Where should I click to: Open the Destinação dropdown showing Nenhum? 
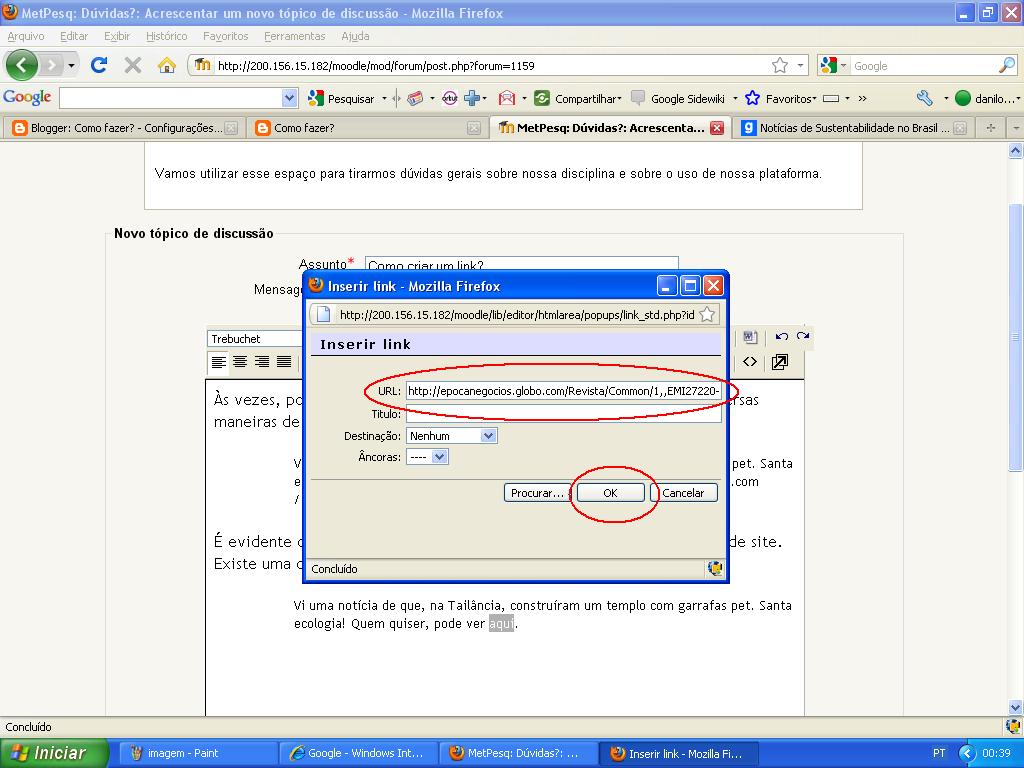click(x=451, y=436)
